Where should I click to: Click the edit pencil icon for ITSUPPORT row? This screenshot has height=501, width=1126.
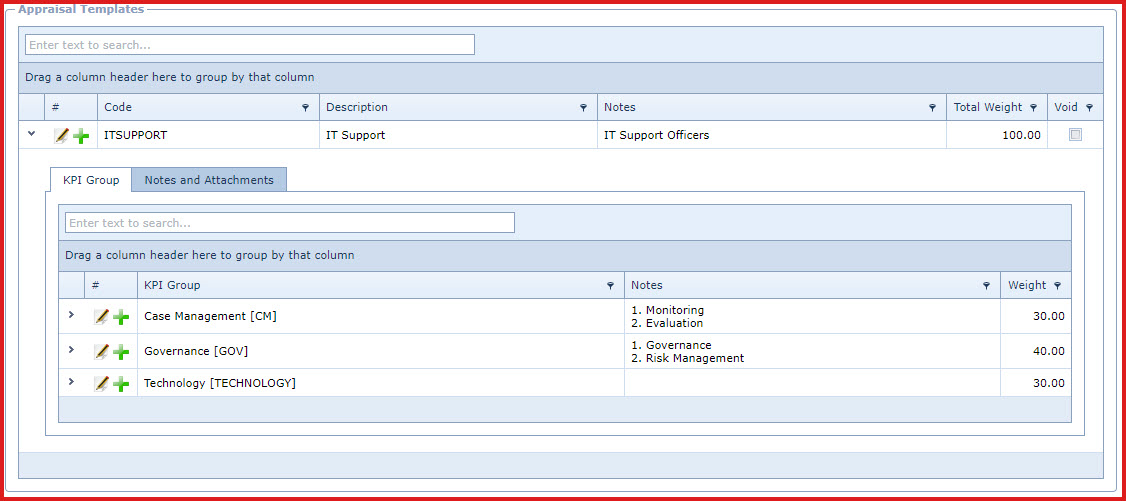(62, 135)
